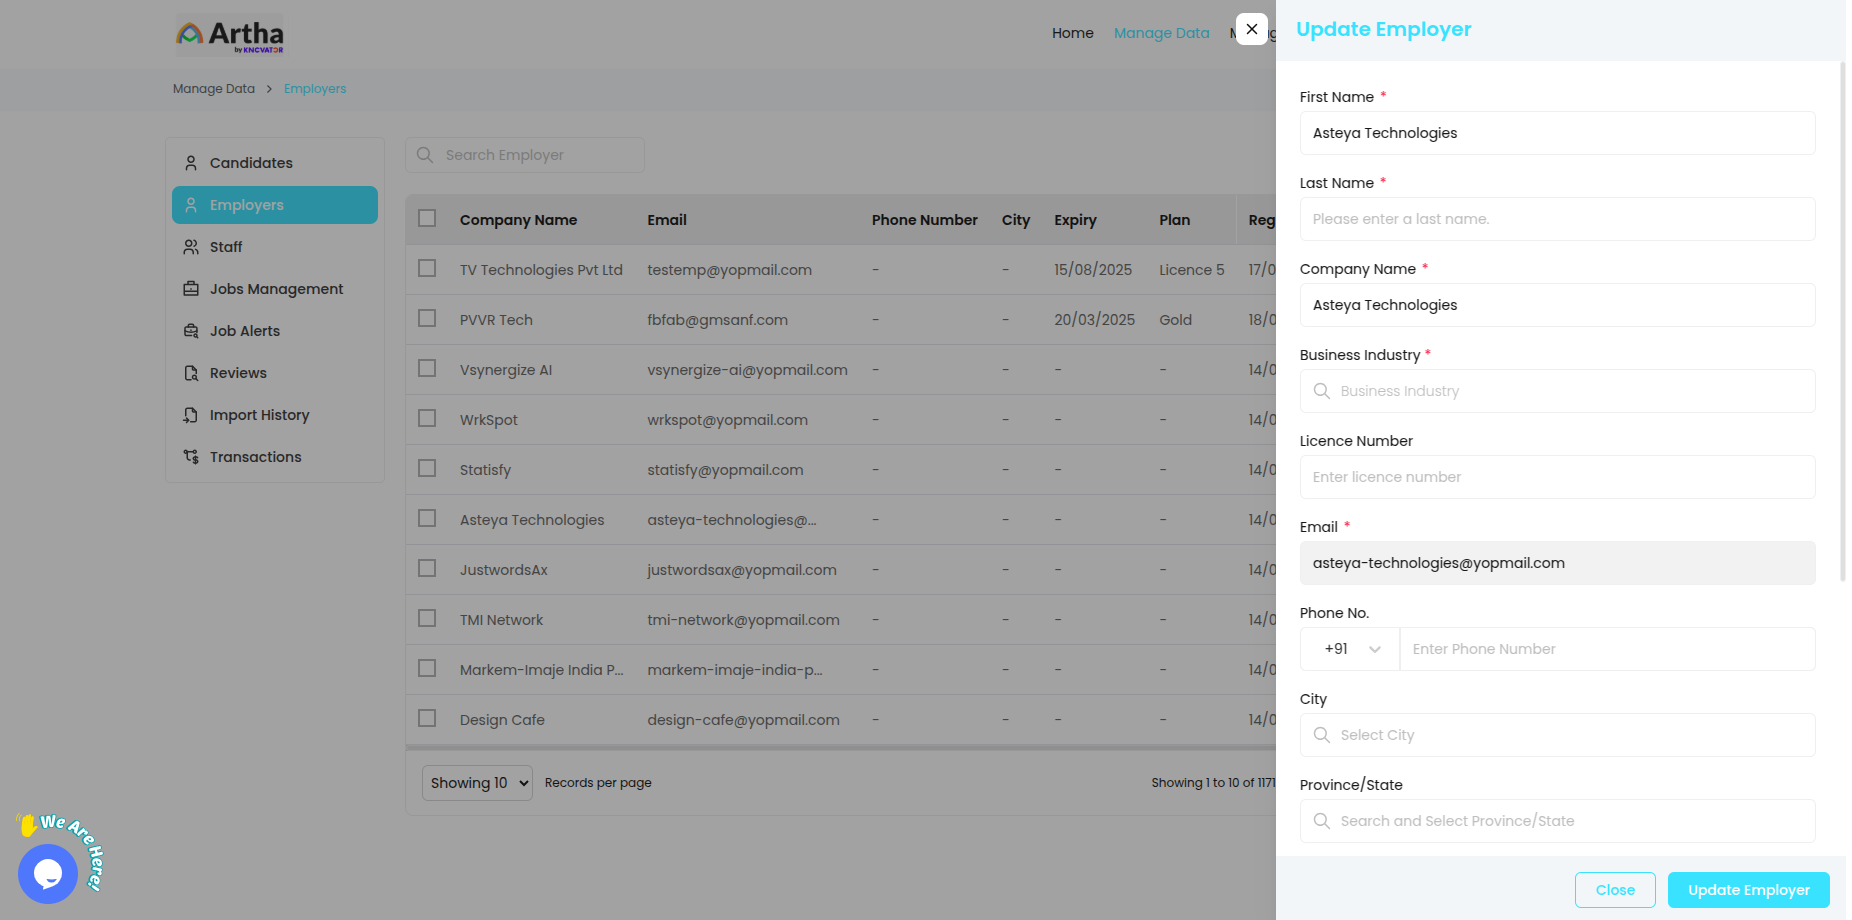Image resolution: width=1852 pixels, height=920 pixels.
Task: Click the Reviews document icon
Action: tap(191, 373)
